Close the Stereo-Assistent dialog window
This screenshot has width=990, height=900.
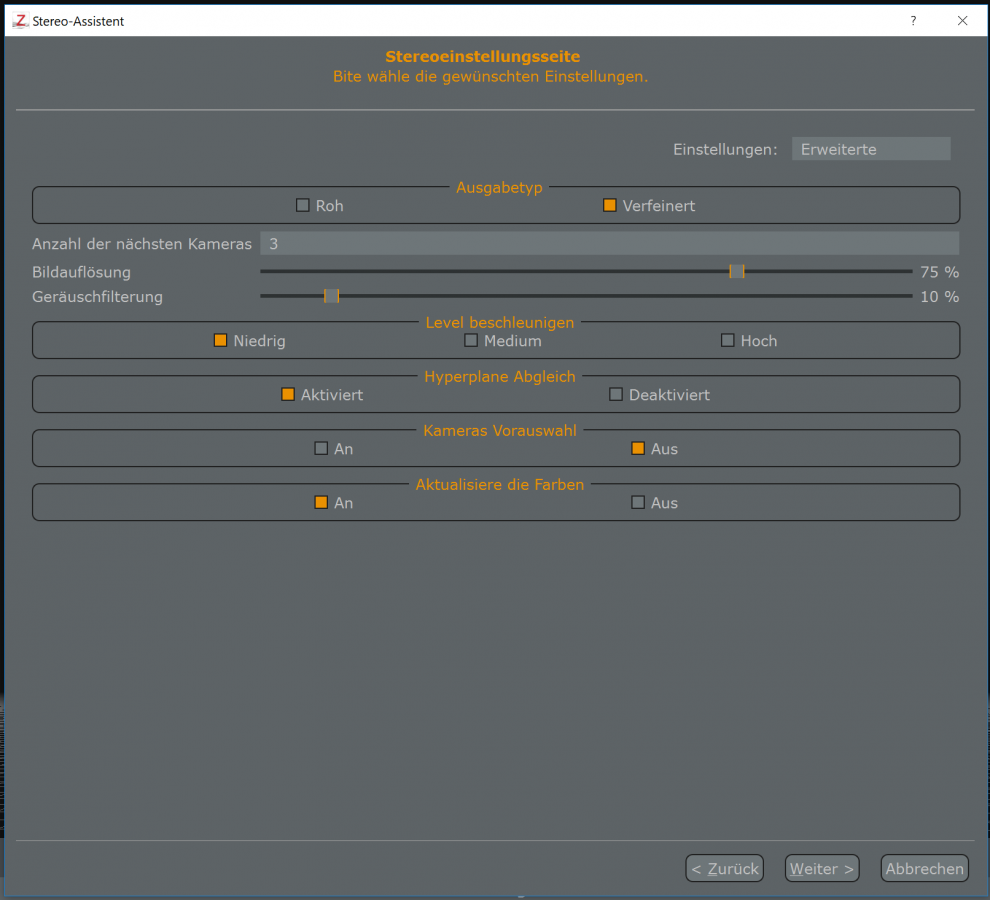tap(962, 20)
